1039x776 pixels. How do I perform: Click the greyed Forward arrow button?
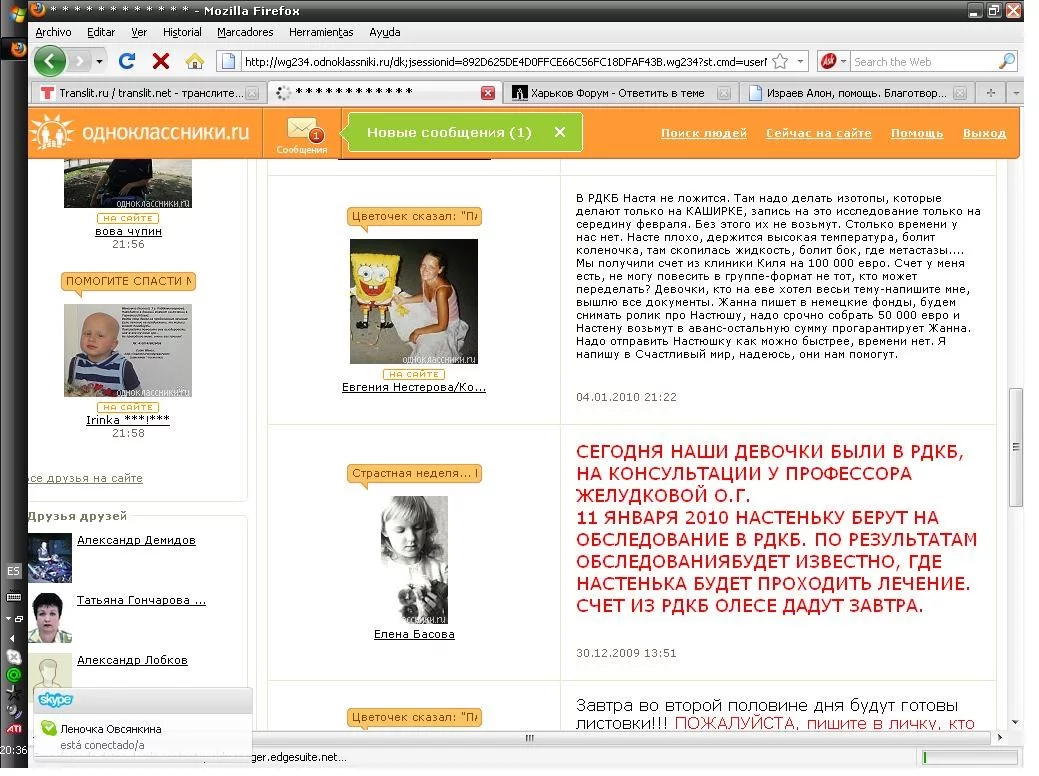80,62
